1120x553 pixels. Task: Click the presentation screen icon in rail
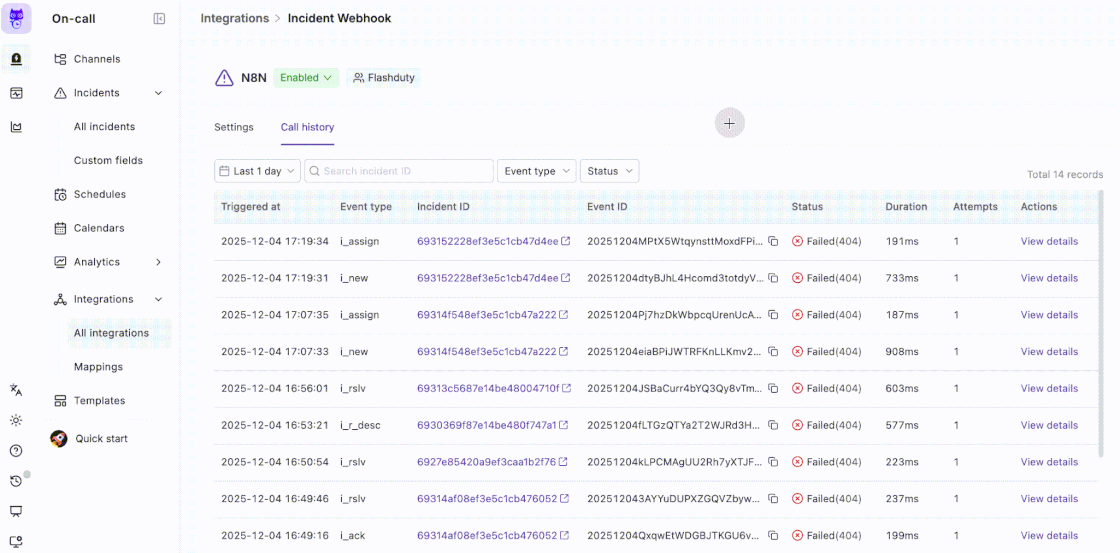16,512
